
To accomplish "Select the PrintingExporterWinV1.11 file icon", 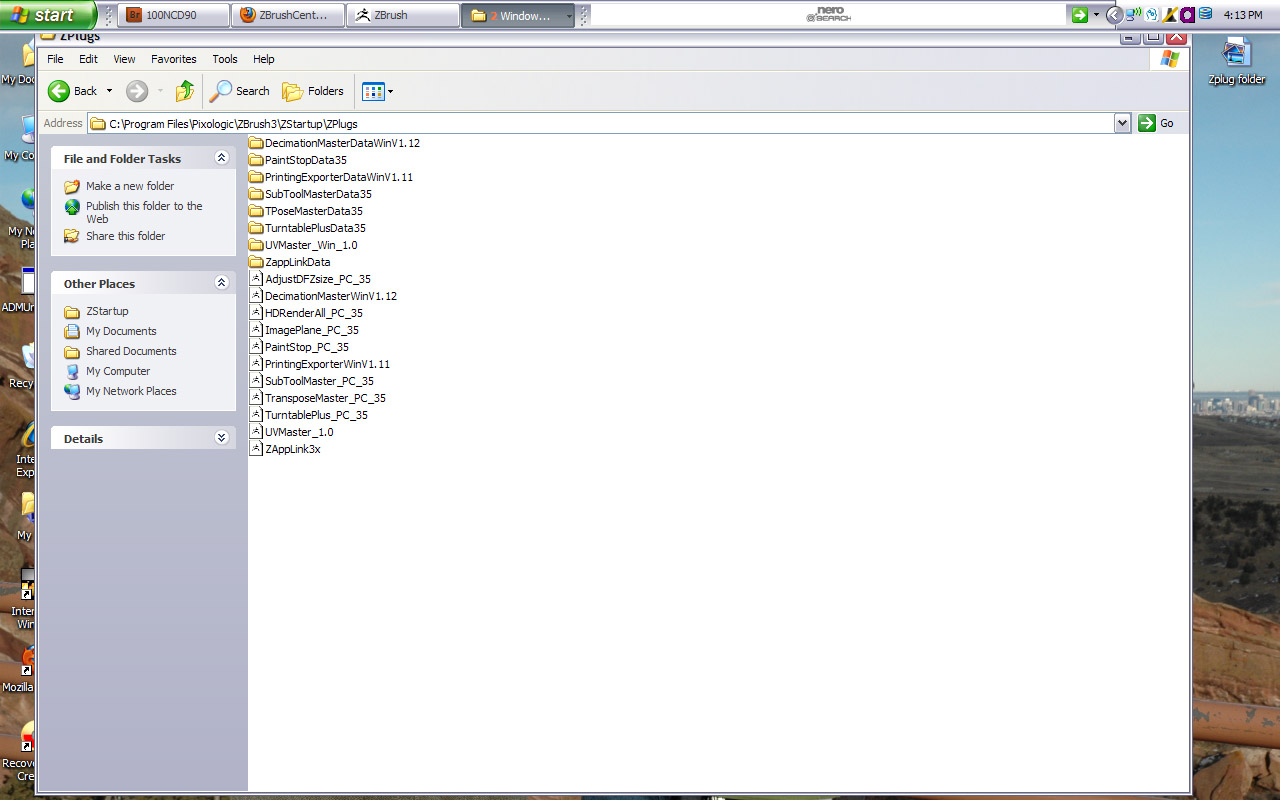I will 256,364.
